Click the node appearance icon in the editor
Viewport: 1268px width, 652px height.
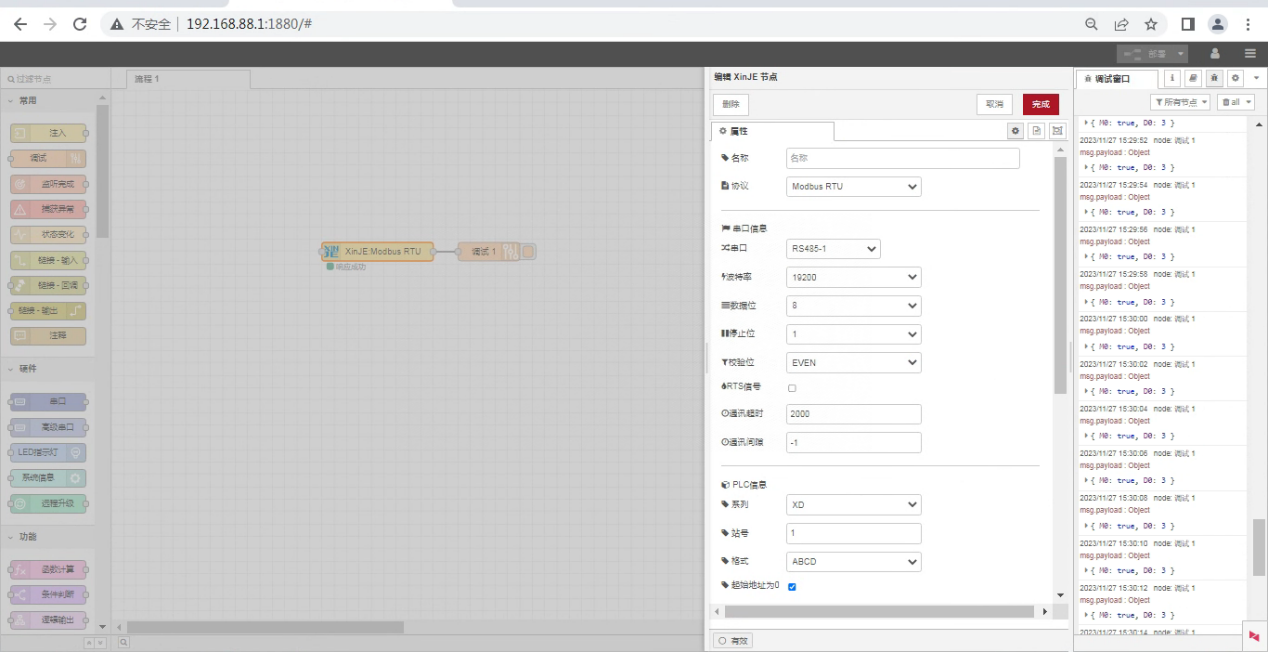[1058, 131]
